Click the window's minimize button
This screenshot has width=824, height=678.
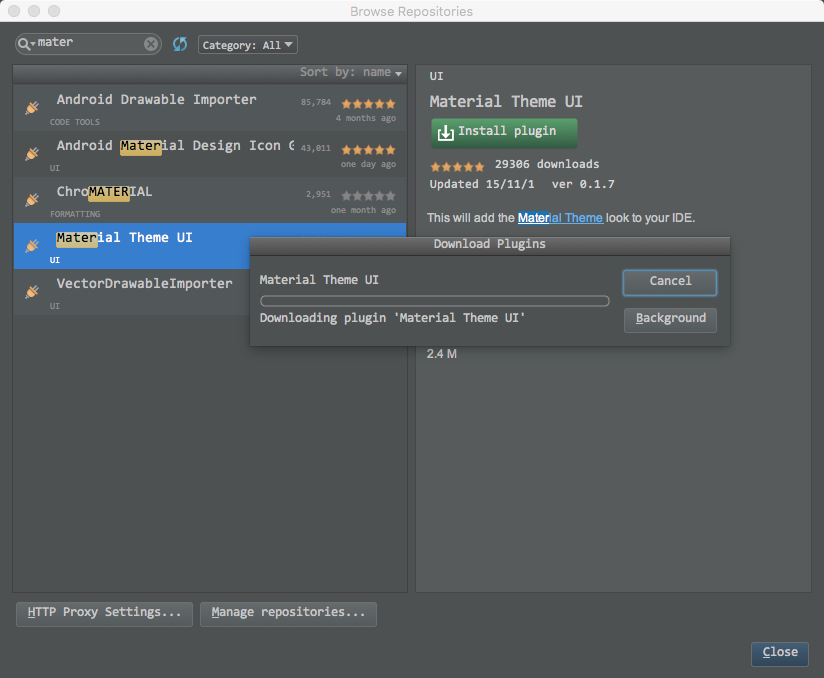tap(34, 11)
